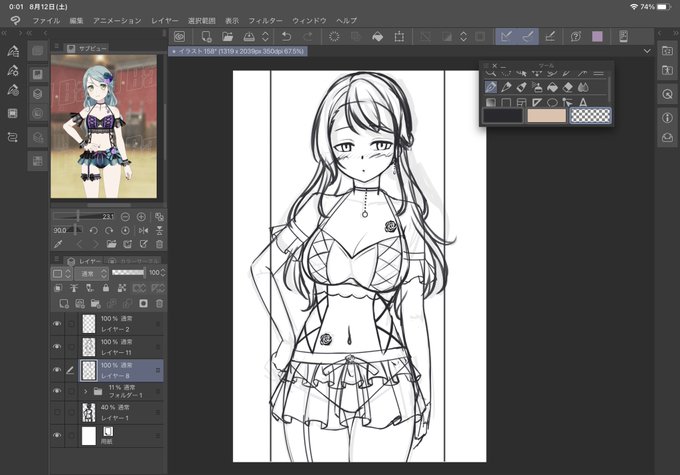Screen dimensions: 680x475
Task: Click the Scale/Rotate transform icon in the command bar
Action: (x=399, y=36)
